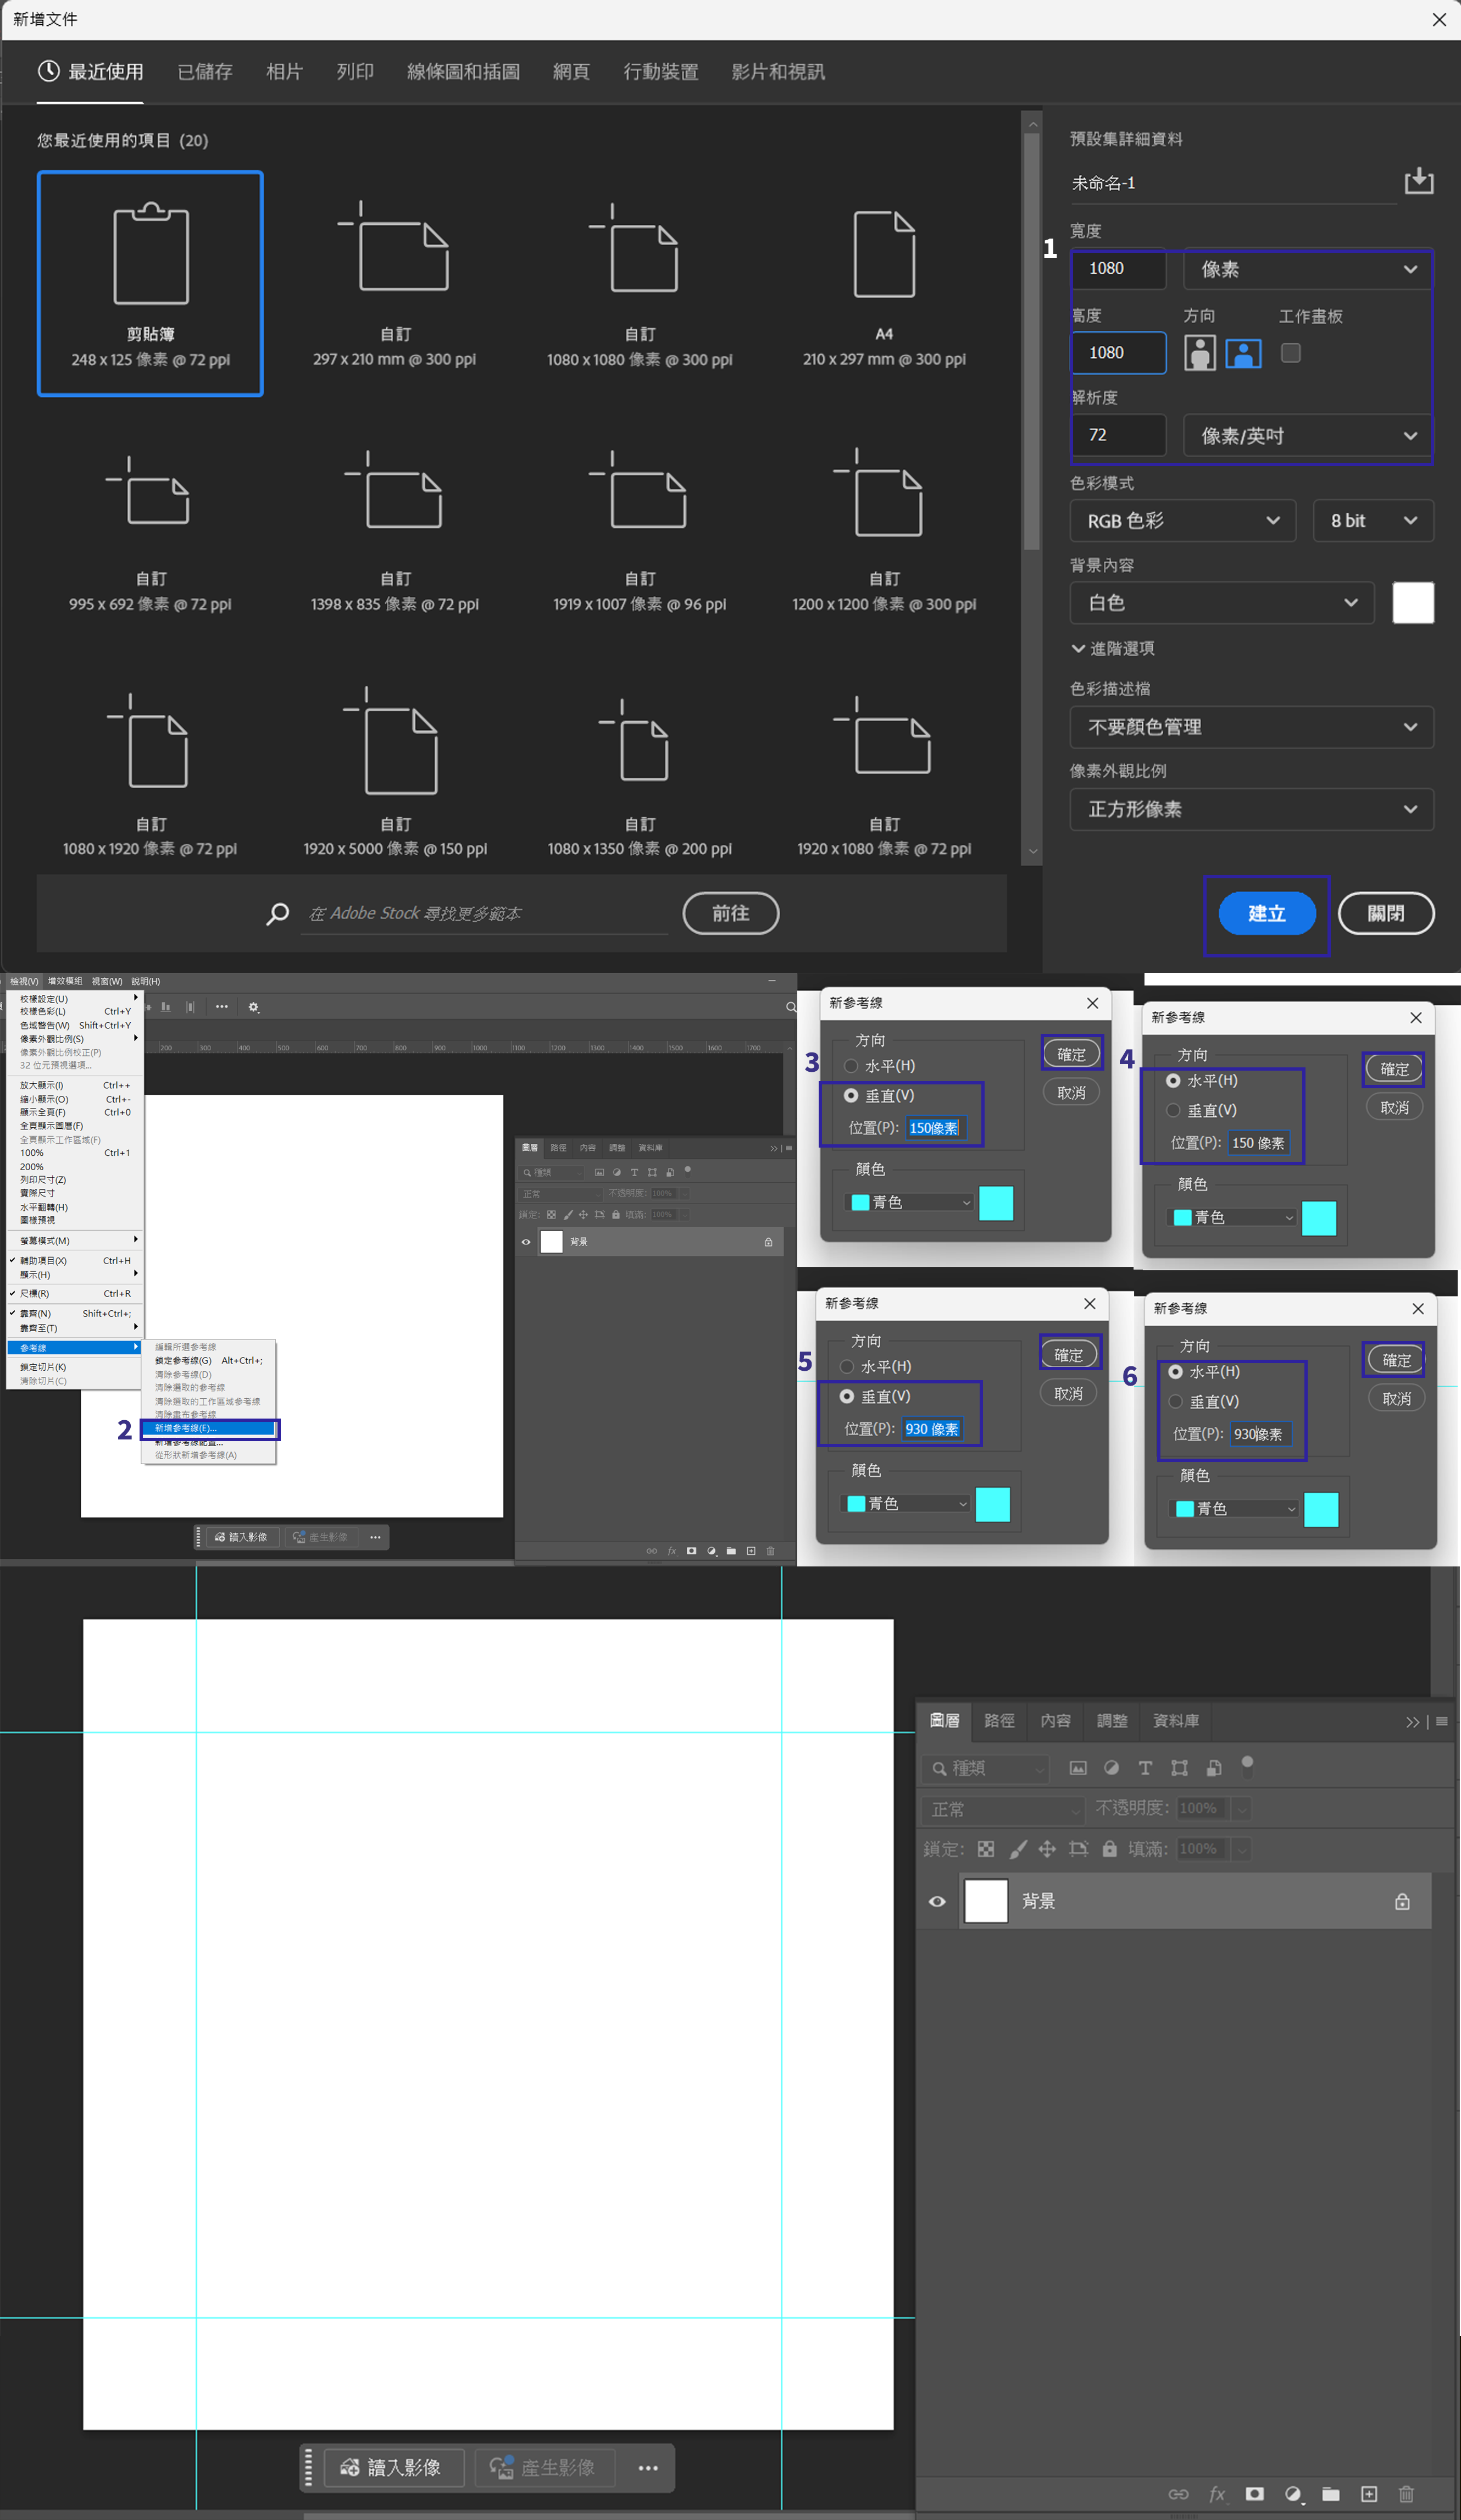Image resolution: width=1461 pixels, height=2520 pixels.
Task: Open the 不要顏色管理 color profile dropdown
Action: click(1252, 727)
